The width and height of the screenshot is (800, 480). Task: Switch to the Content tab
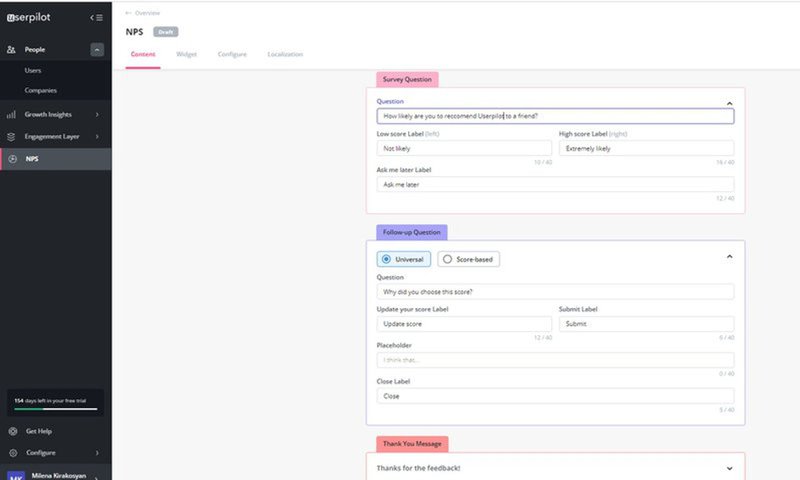143,54
